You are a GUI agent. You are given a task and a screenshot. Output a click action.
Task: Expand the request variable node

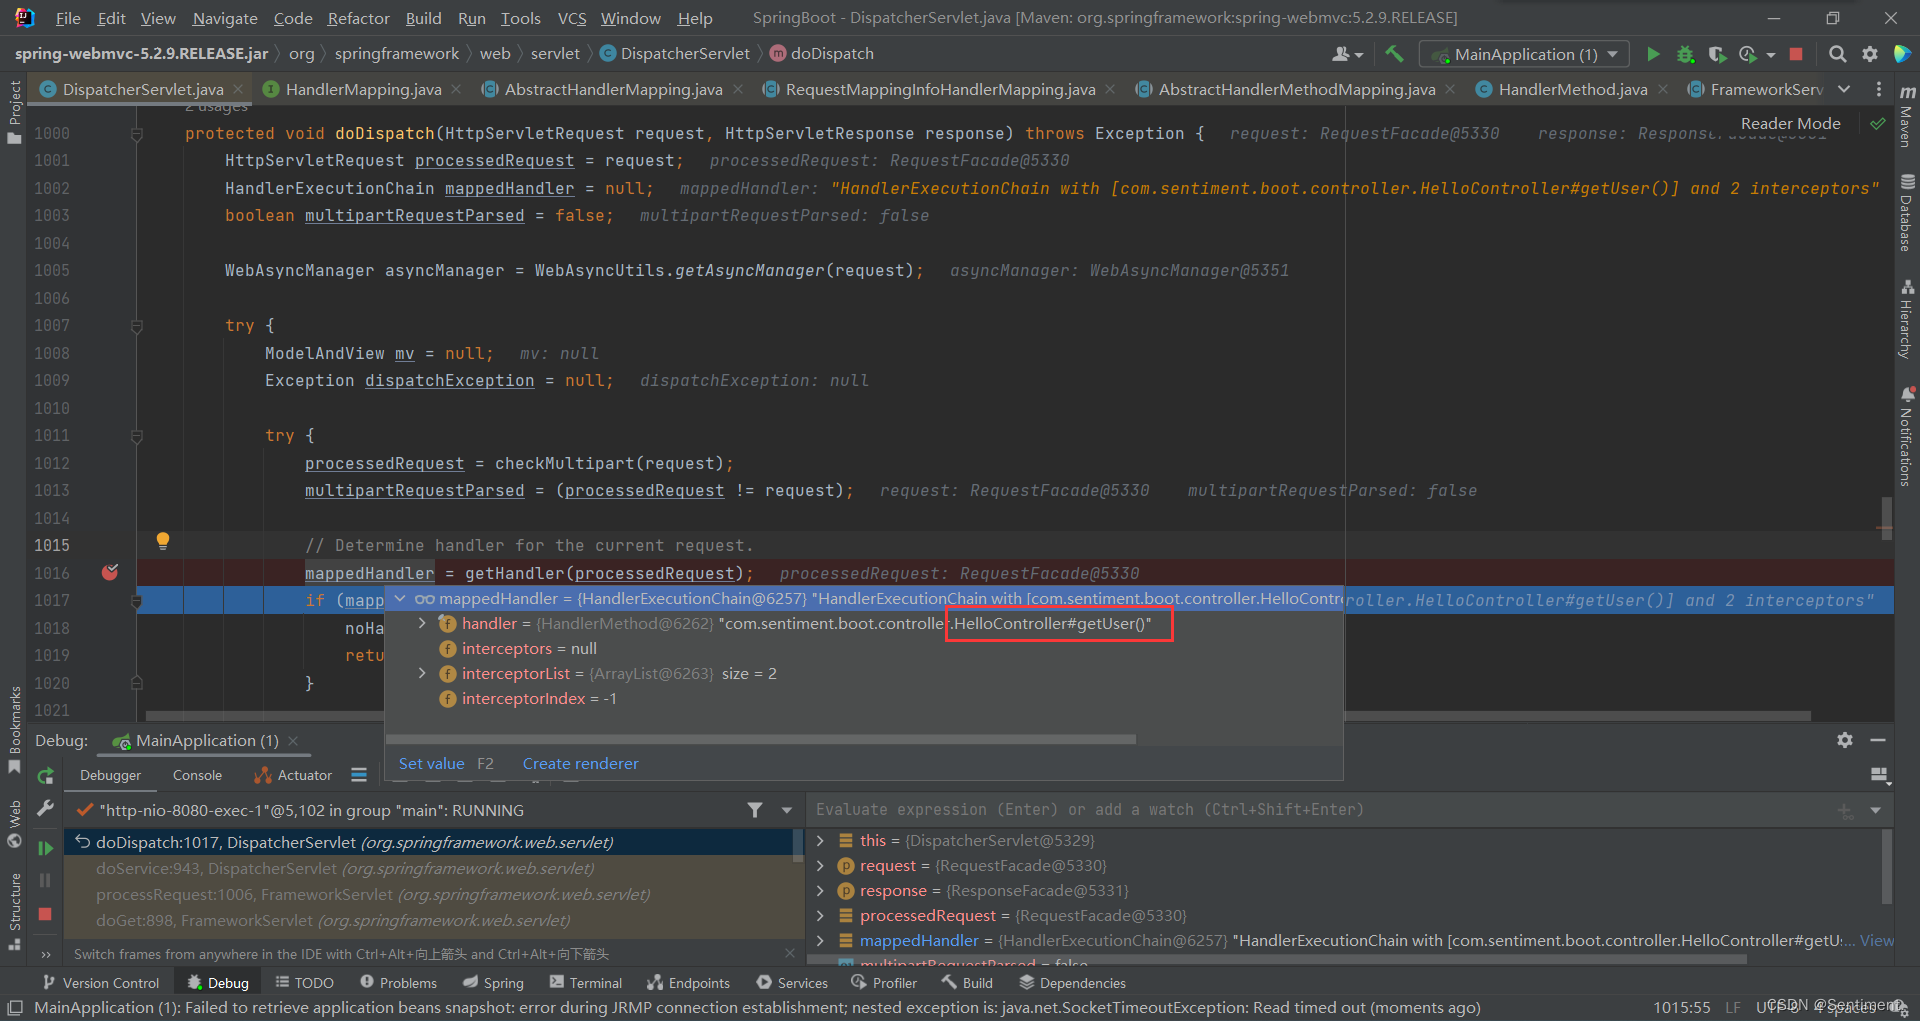820,865
